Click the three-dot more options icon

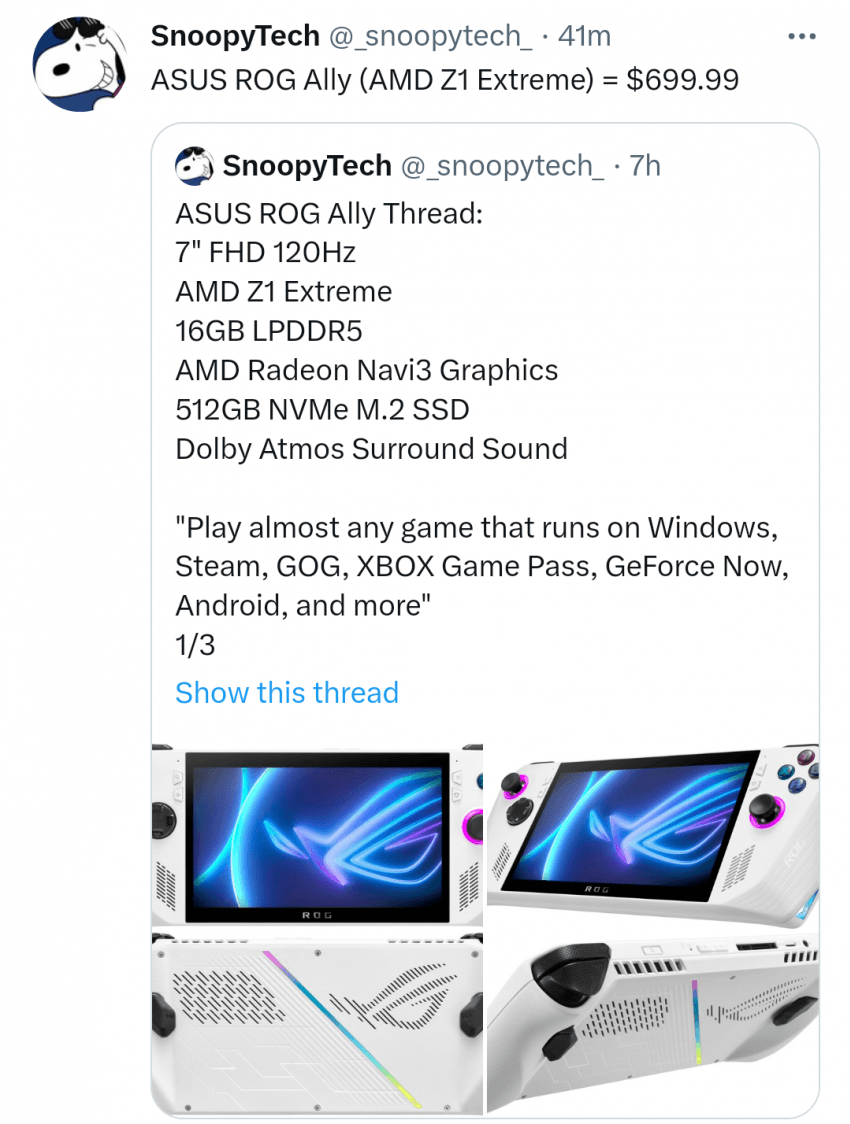803,34
